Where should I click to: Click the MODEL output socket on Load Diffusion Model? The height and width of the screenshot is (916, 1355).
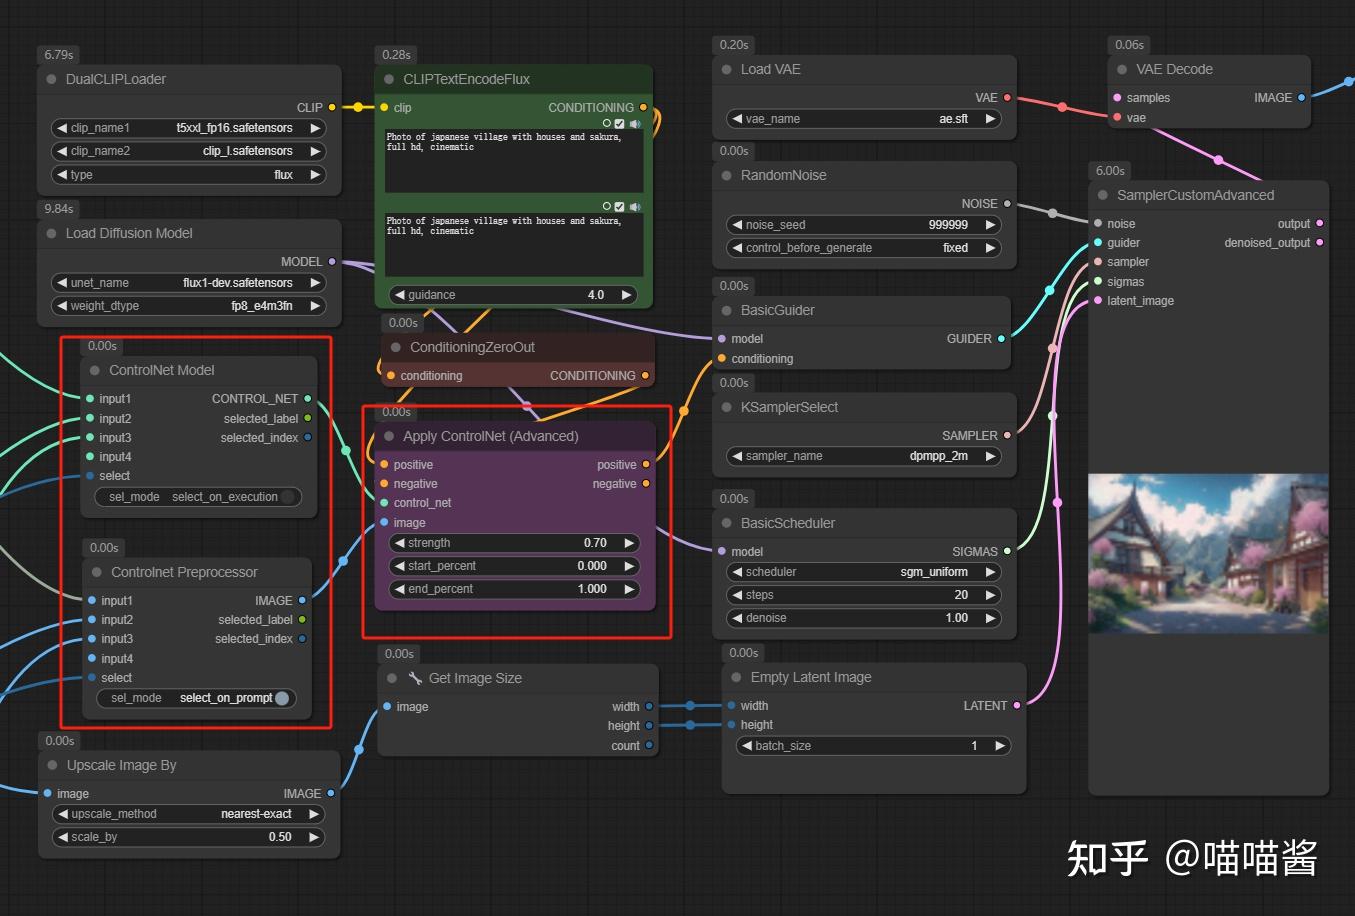(332, 261)
